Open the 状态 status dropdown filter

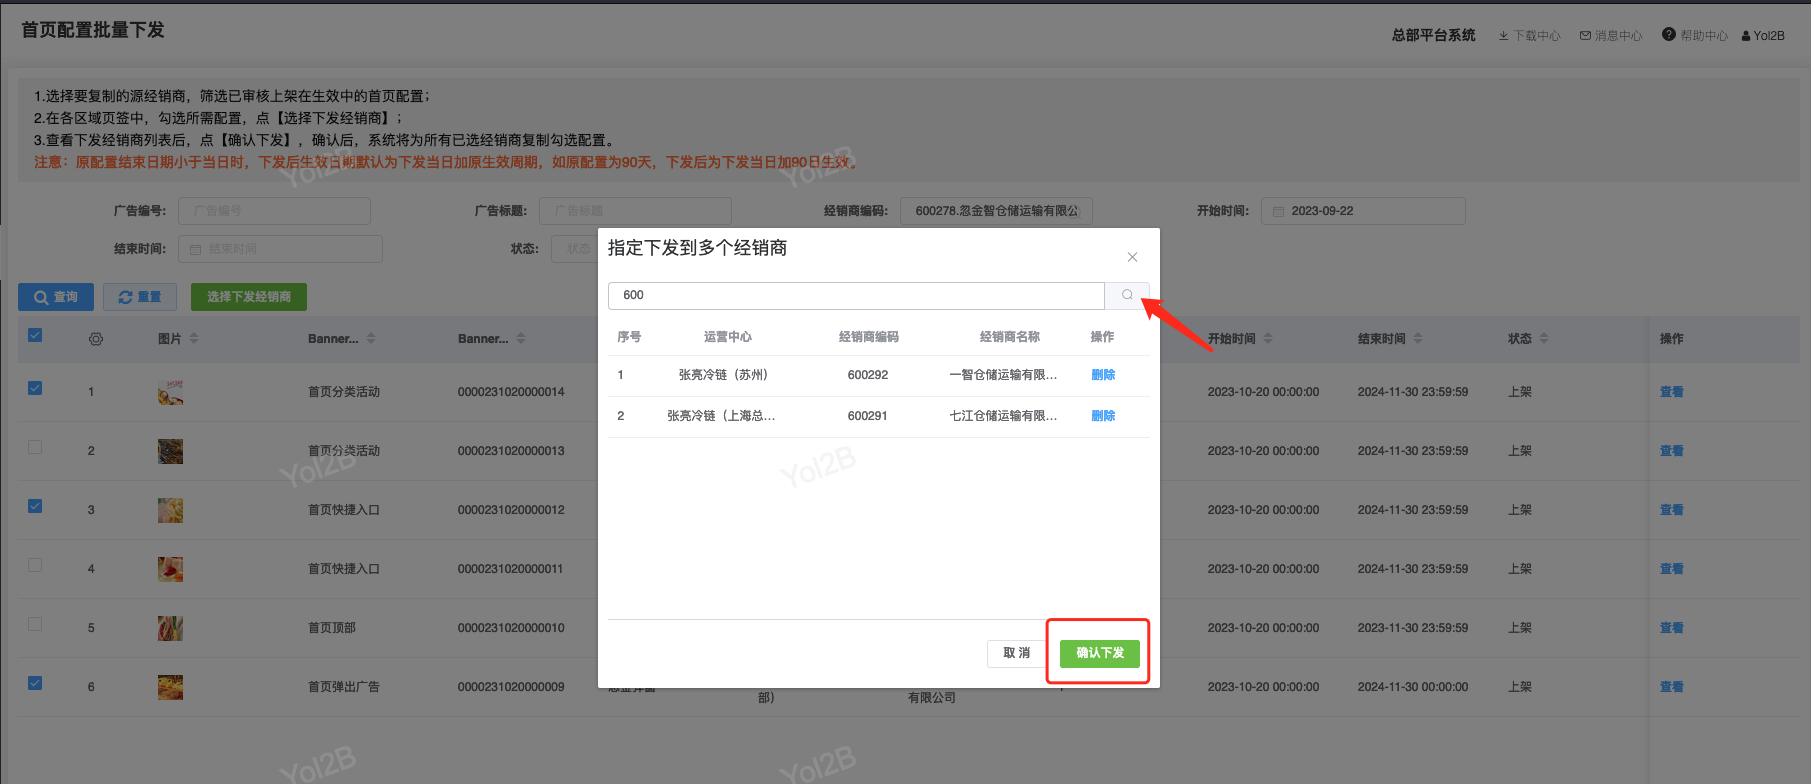click(573, 249)
